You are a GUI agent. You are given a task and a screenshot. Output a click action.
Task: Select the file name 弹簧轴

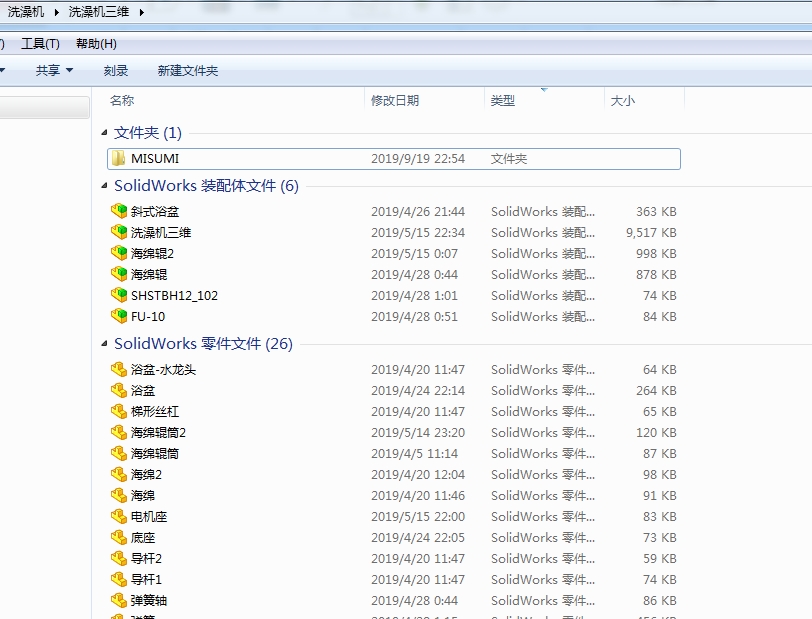149,600
